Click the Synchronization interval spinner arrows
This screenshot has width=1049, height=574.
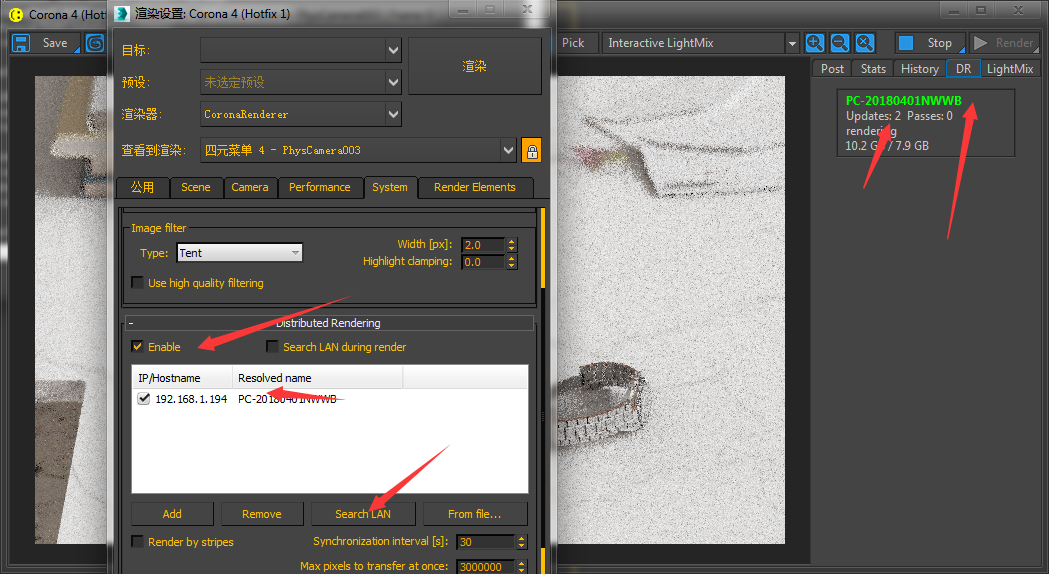click(x=522, y=542)
